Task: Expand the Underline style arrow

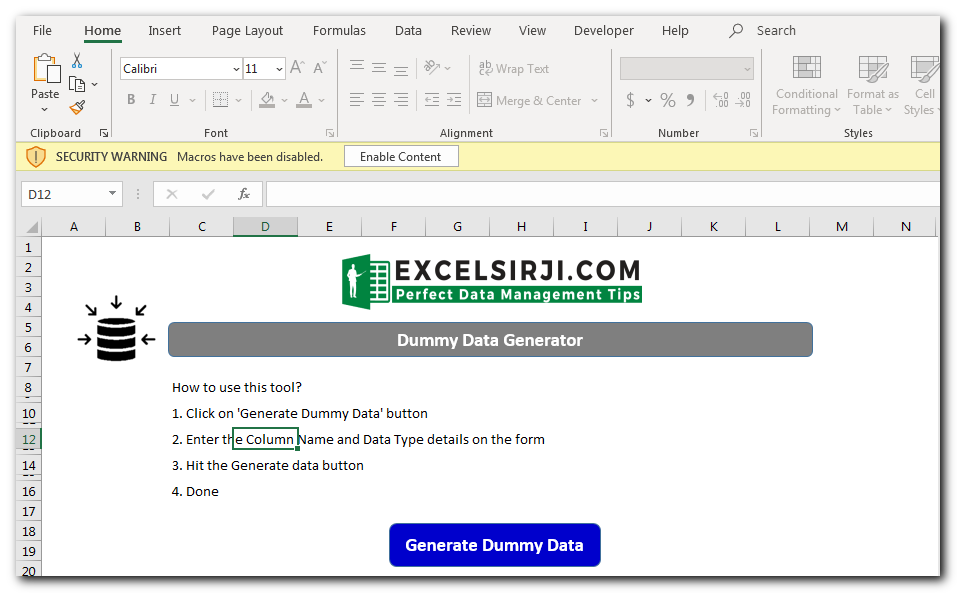Action: (192, 100)
